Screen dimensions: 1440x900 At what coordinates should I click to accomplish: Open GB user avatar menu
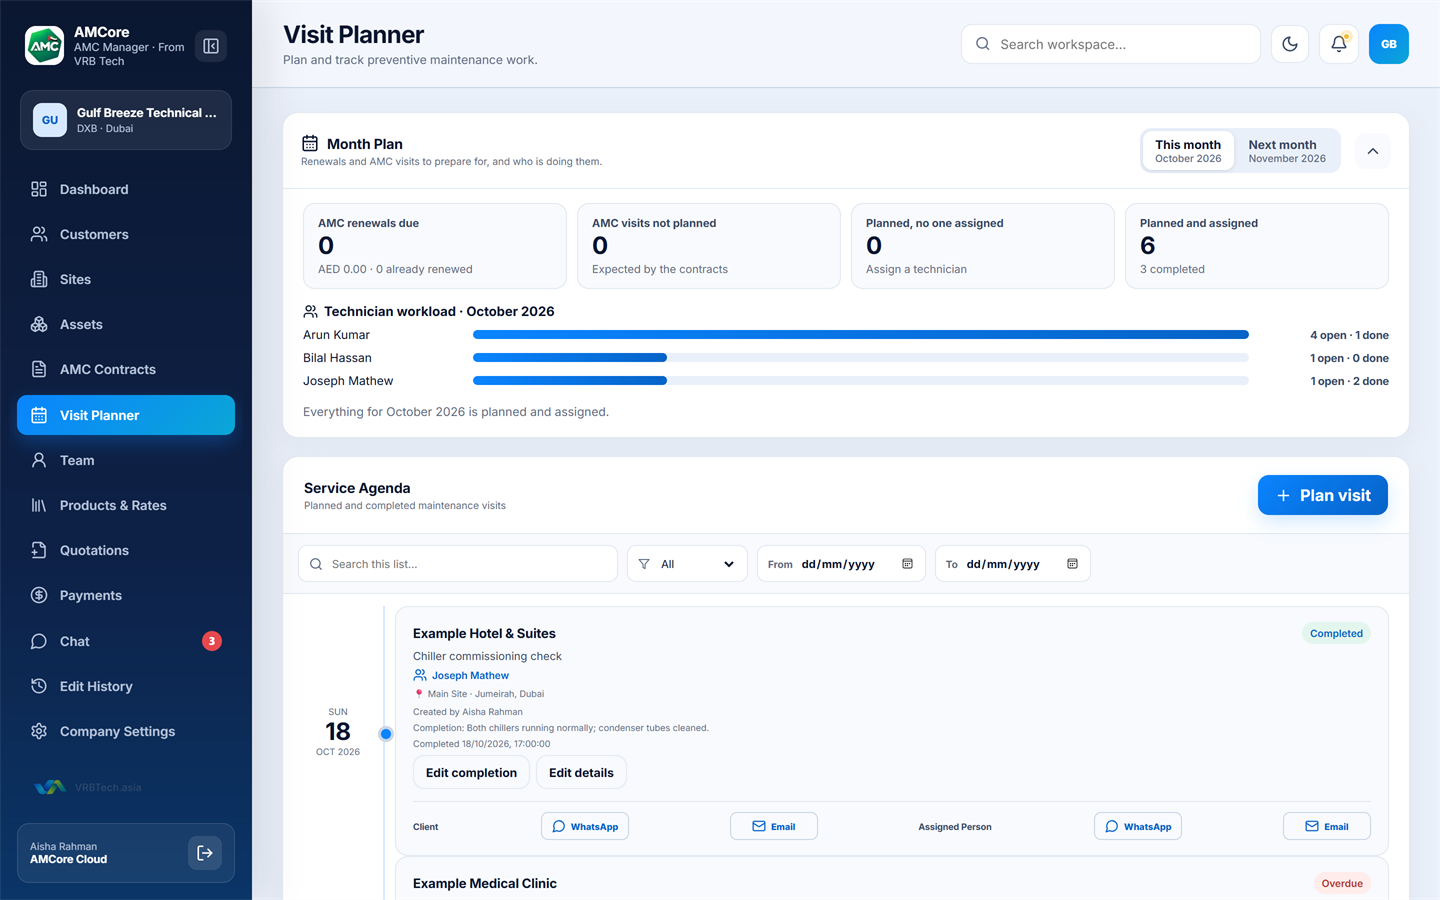tap(1389, 44)
